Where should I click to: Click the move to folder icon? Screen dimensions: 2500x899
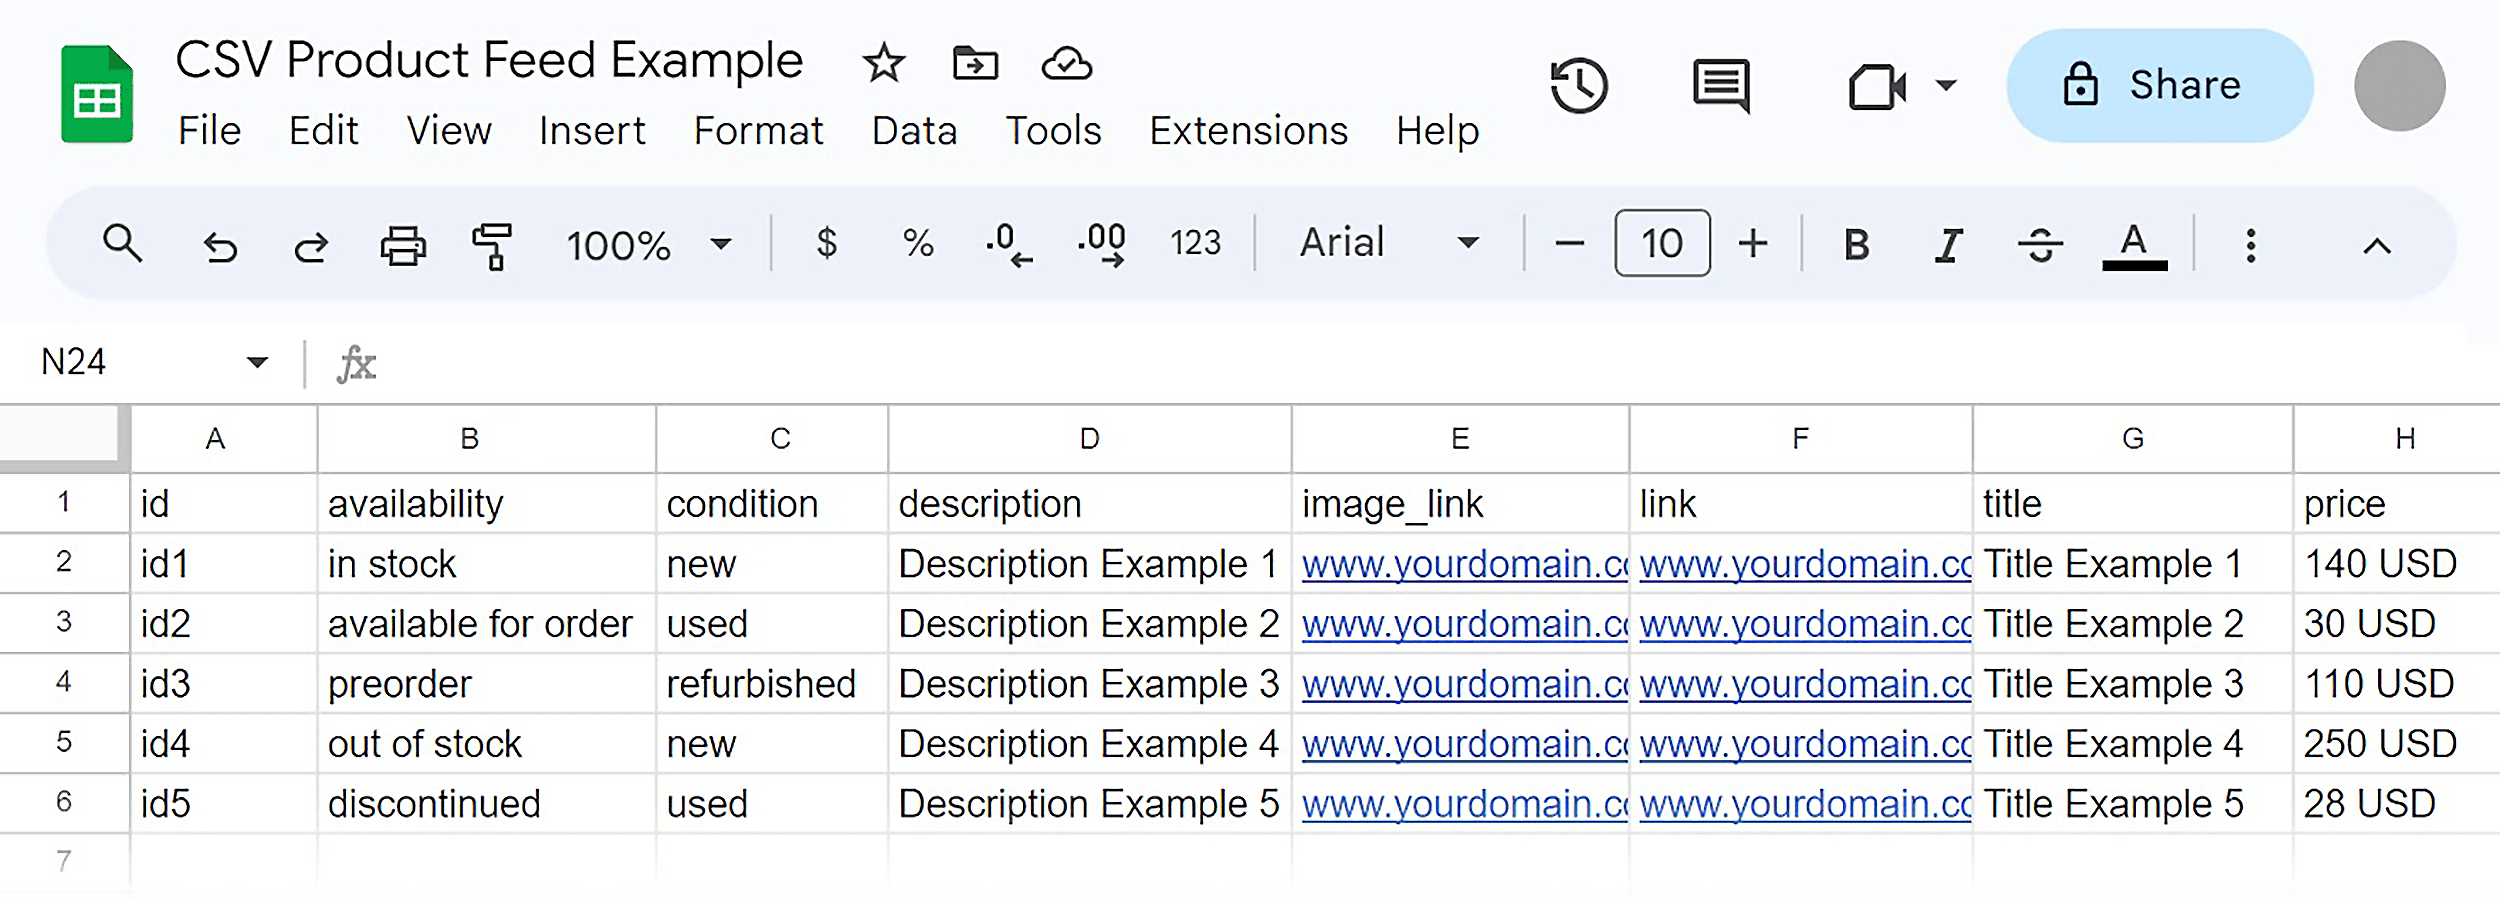click(974, 62)
